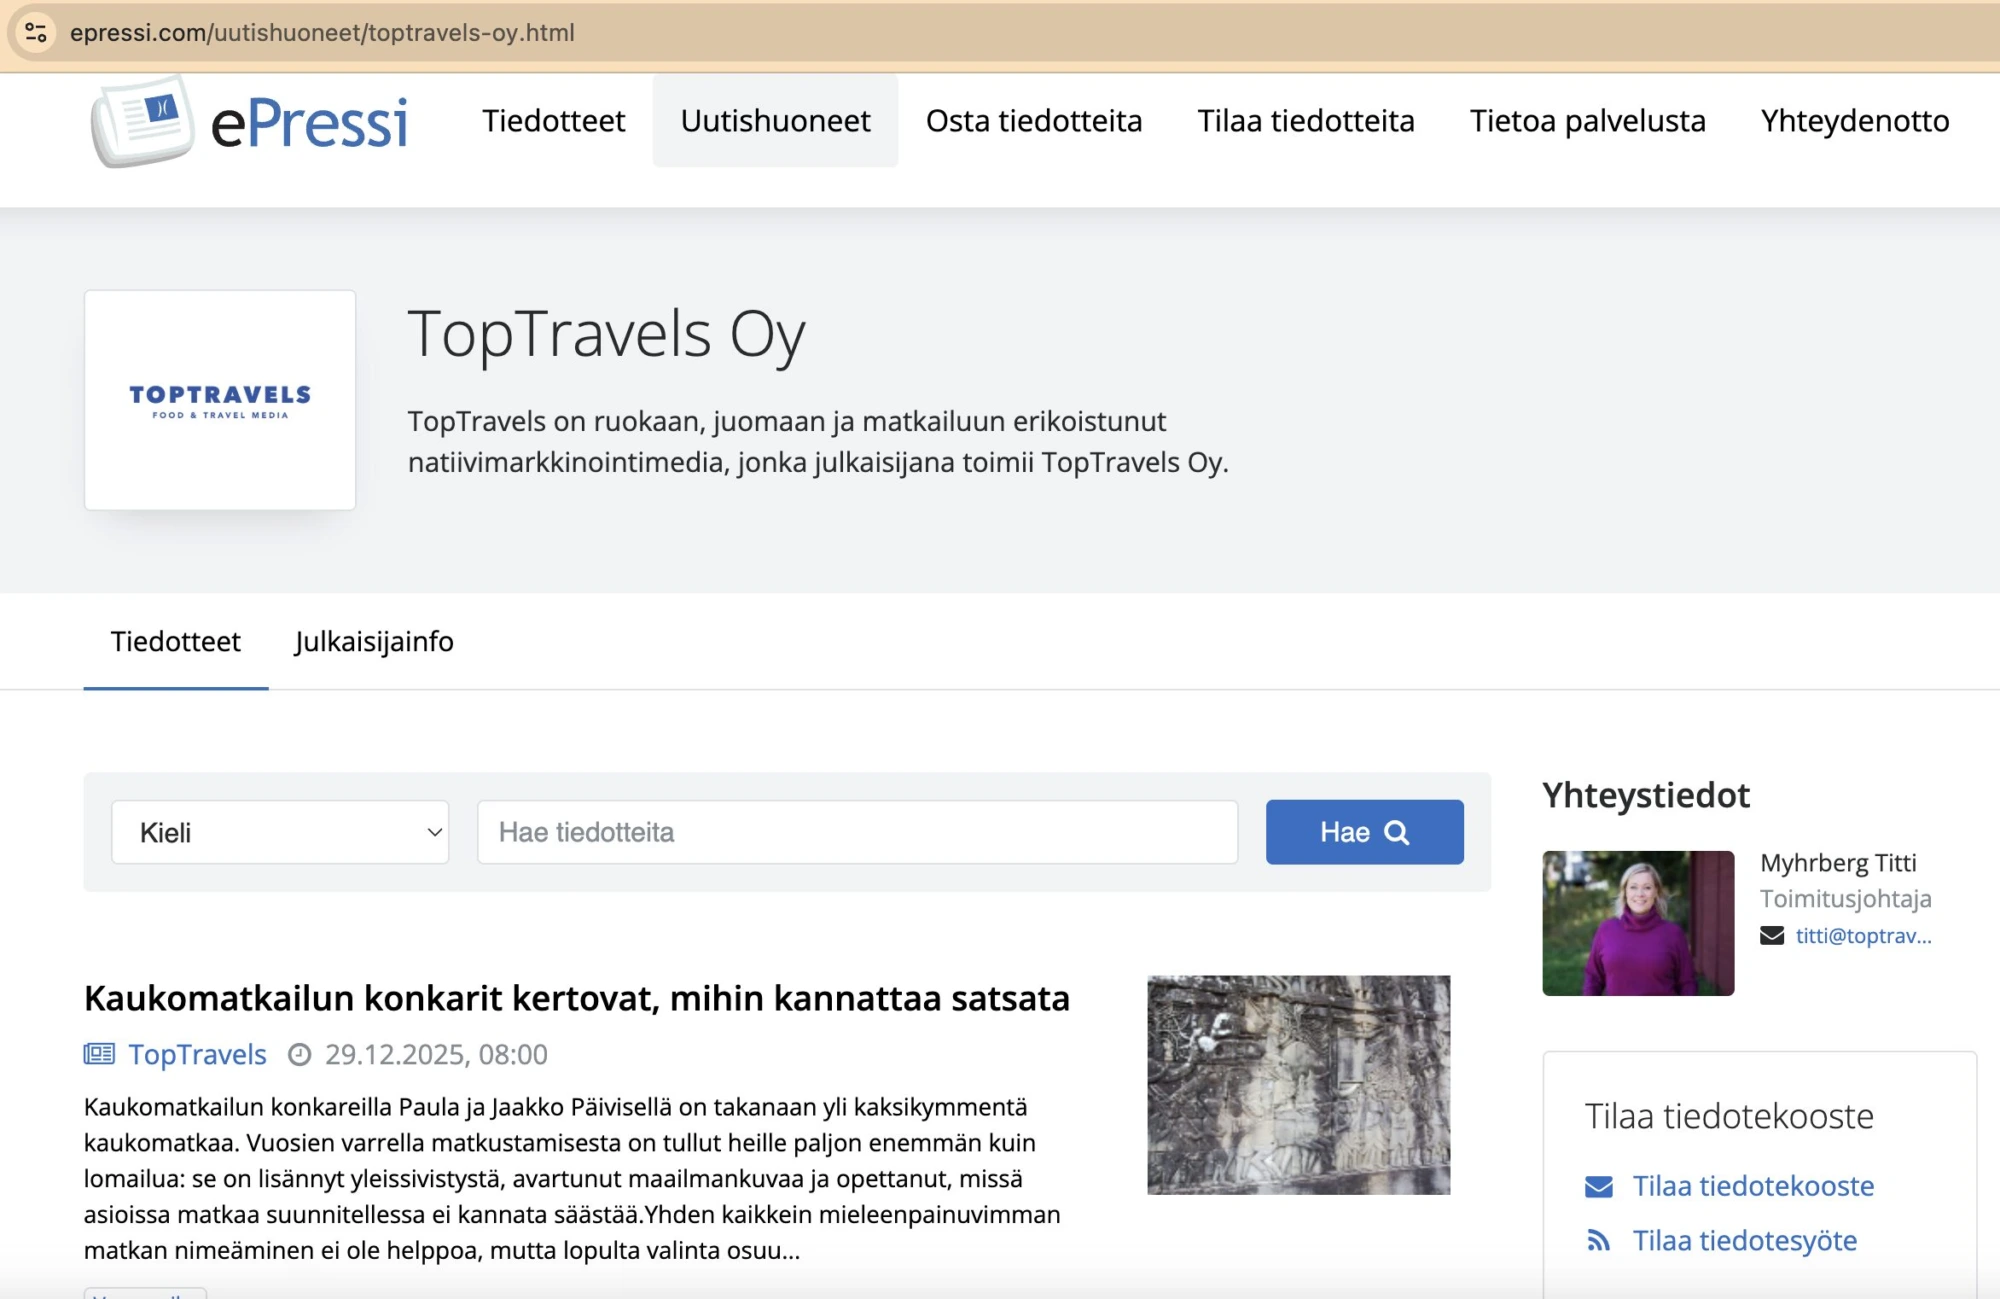Click the envelope icon beside Tilaa tiedotekooste
The height and width of the screenshot is (1299, 2000).
click(1598, 1186)
